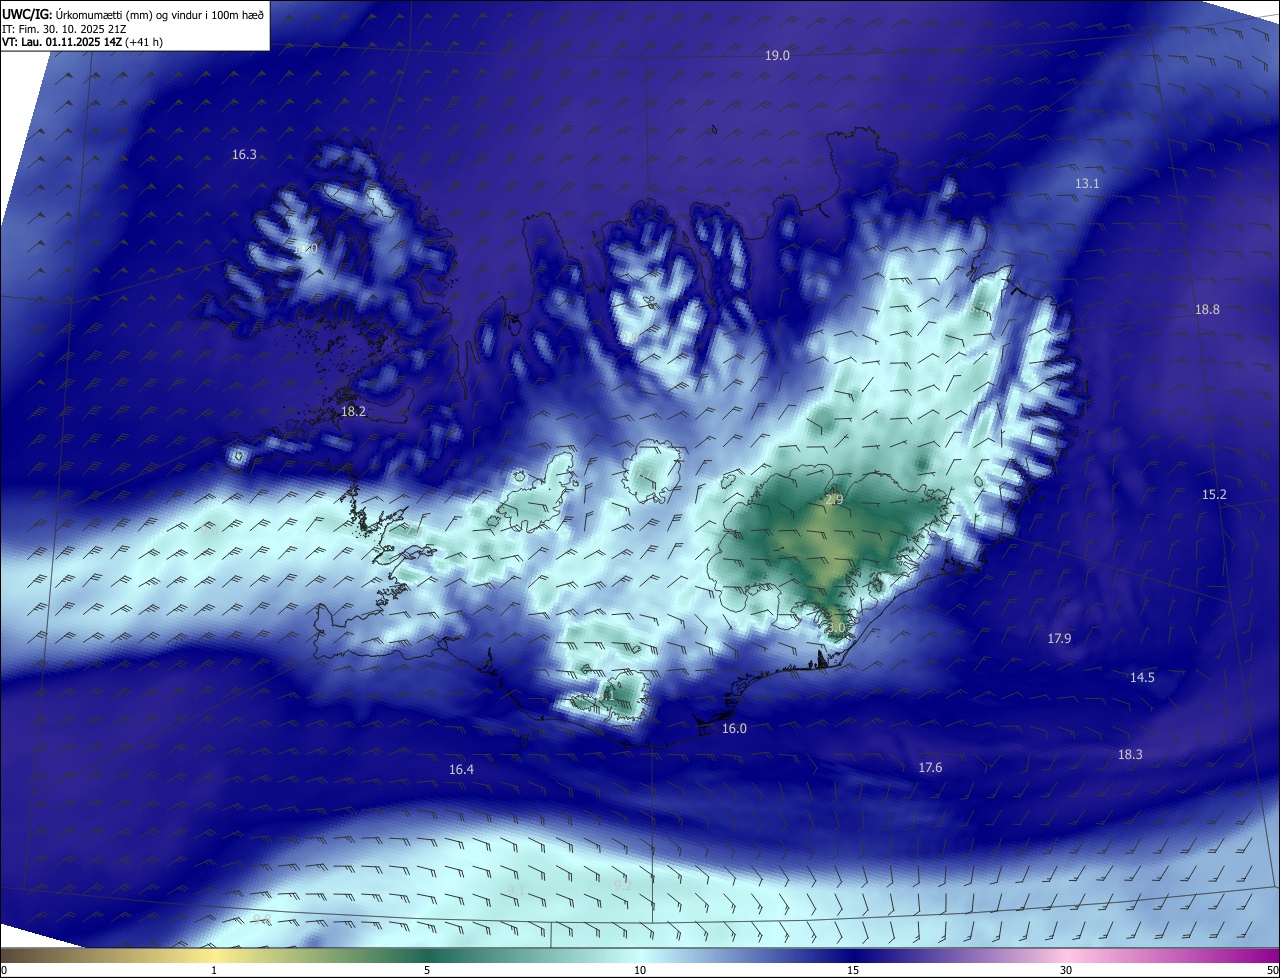Click the 16.4 value label
The width and height of the screenshot is (1280, 978).
tap(461, 770)
